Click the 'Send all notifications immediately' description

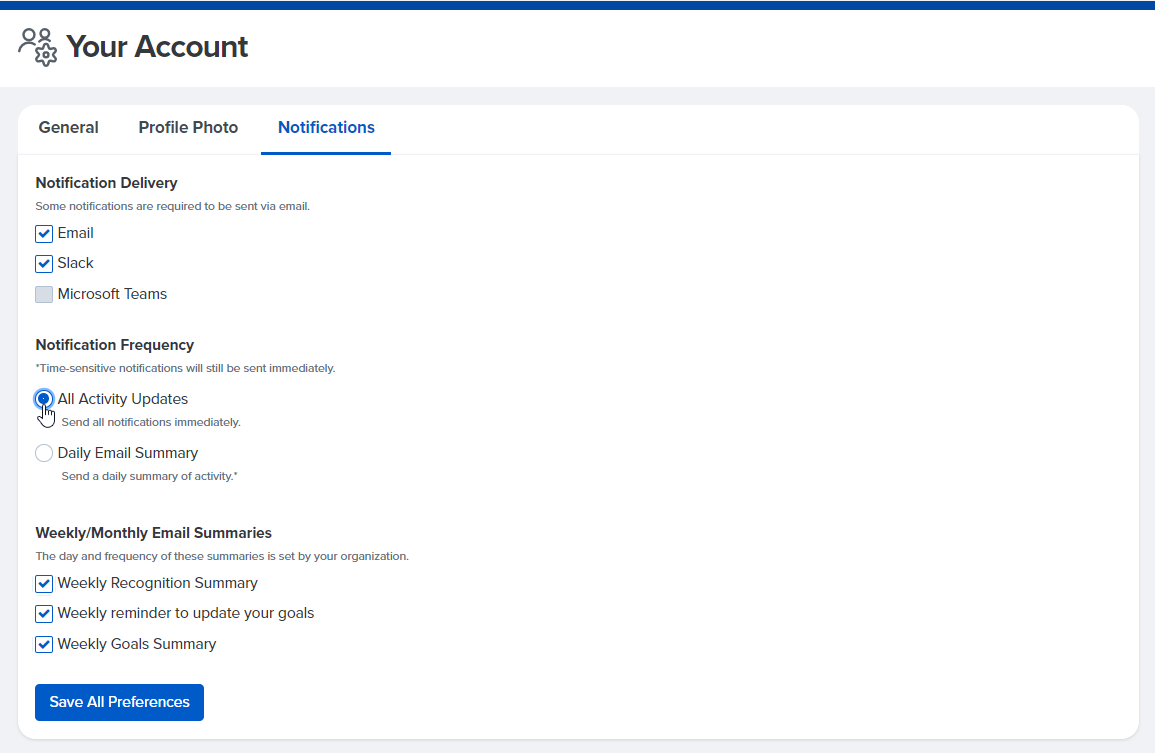pos(150,422)
